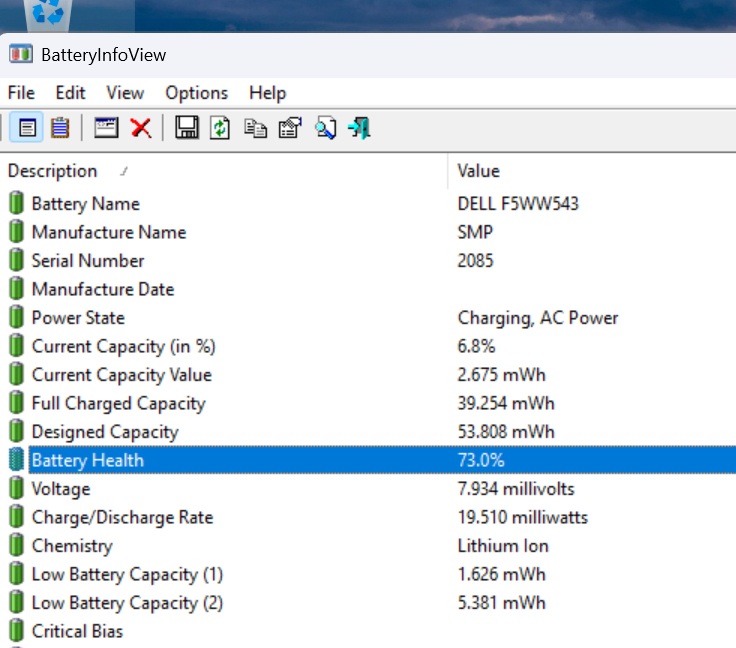Click the battery icon beside Chemistry
This screenshot has height=648, width=736.
[x=16, y=545]
